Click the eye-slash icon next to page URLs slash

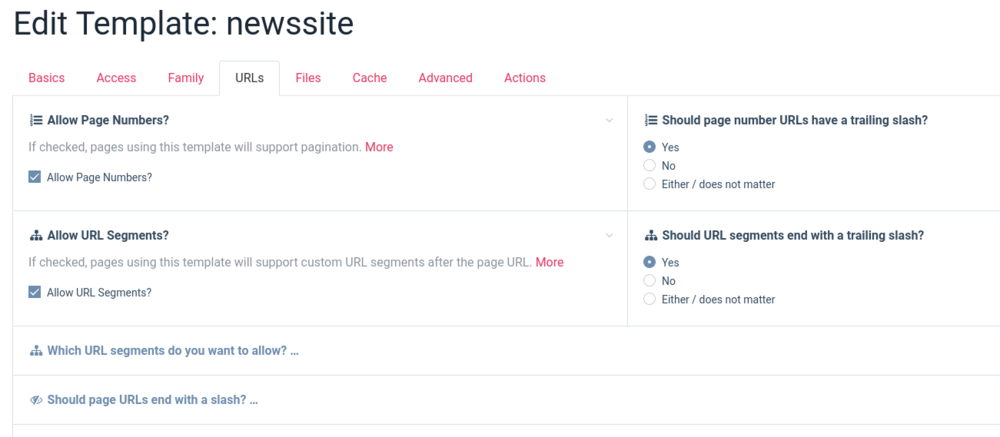pyautogui.click(x=36, y=400)
